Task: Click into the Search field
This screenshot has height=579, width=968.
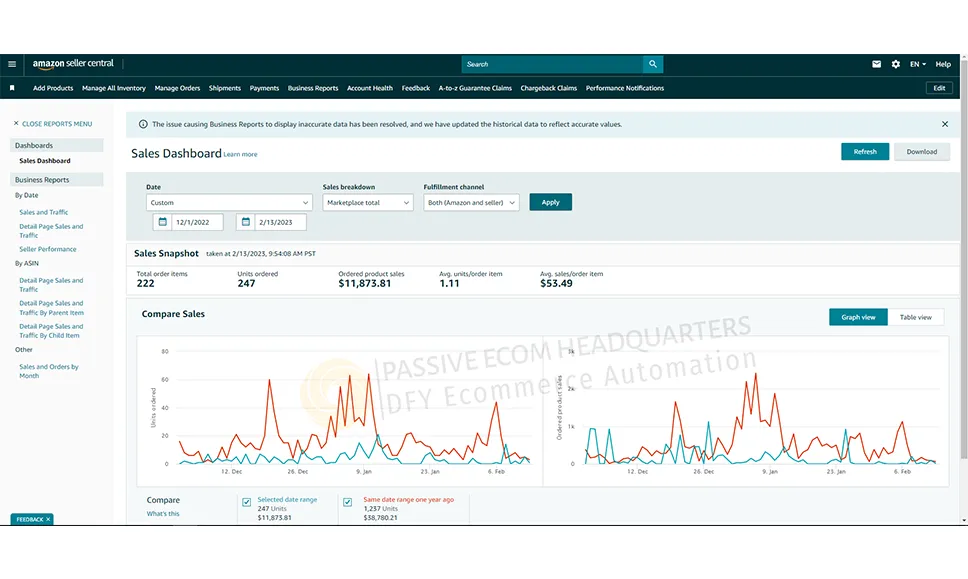Action: [x=552, y=64]
